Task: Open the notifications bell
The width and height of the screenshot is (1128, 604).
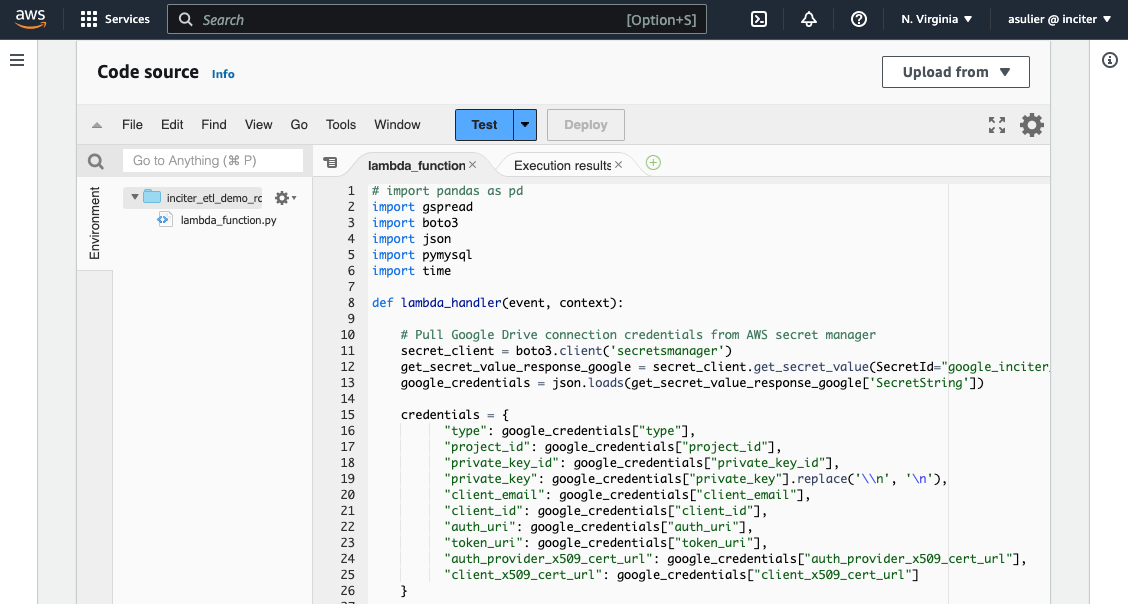Action: coord(809,19)
